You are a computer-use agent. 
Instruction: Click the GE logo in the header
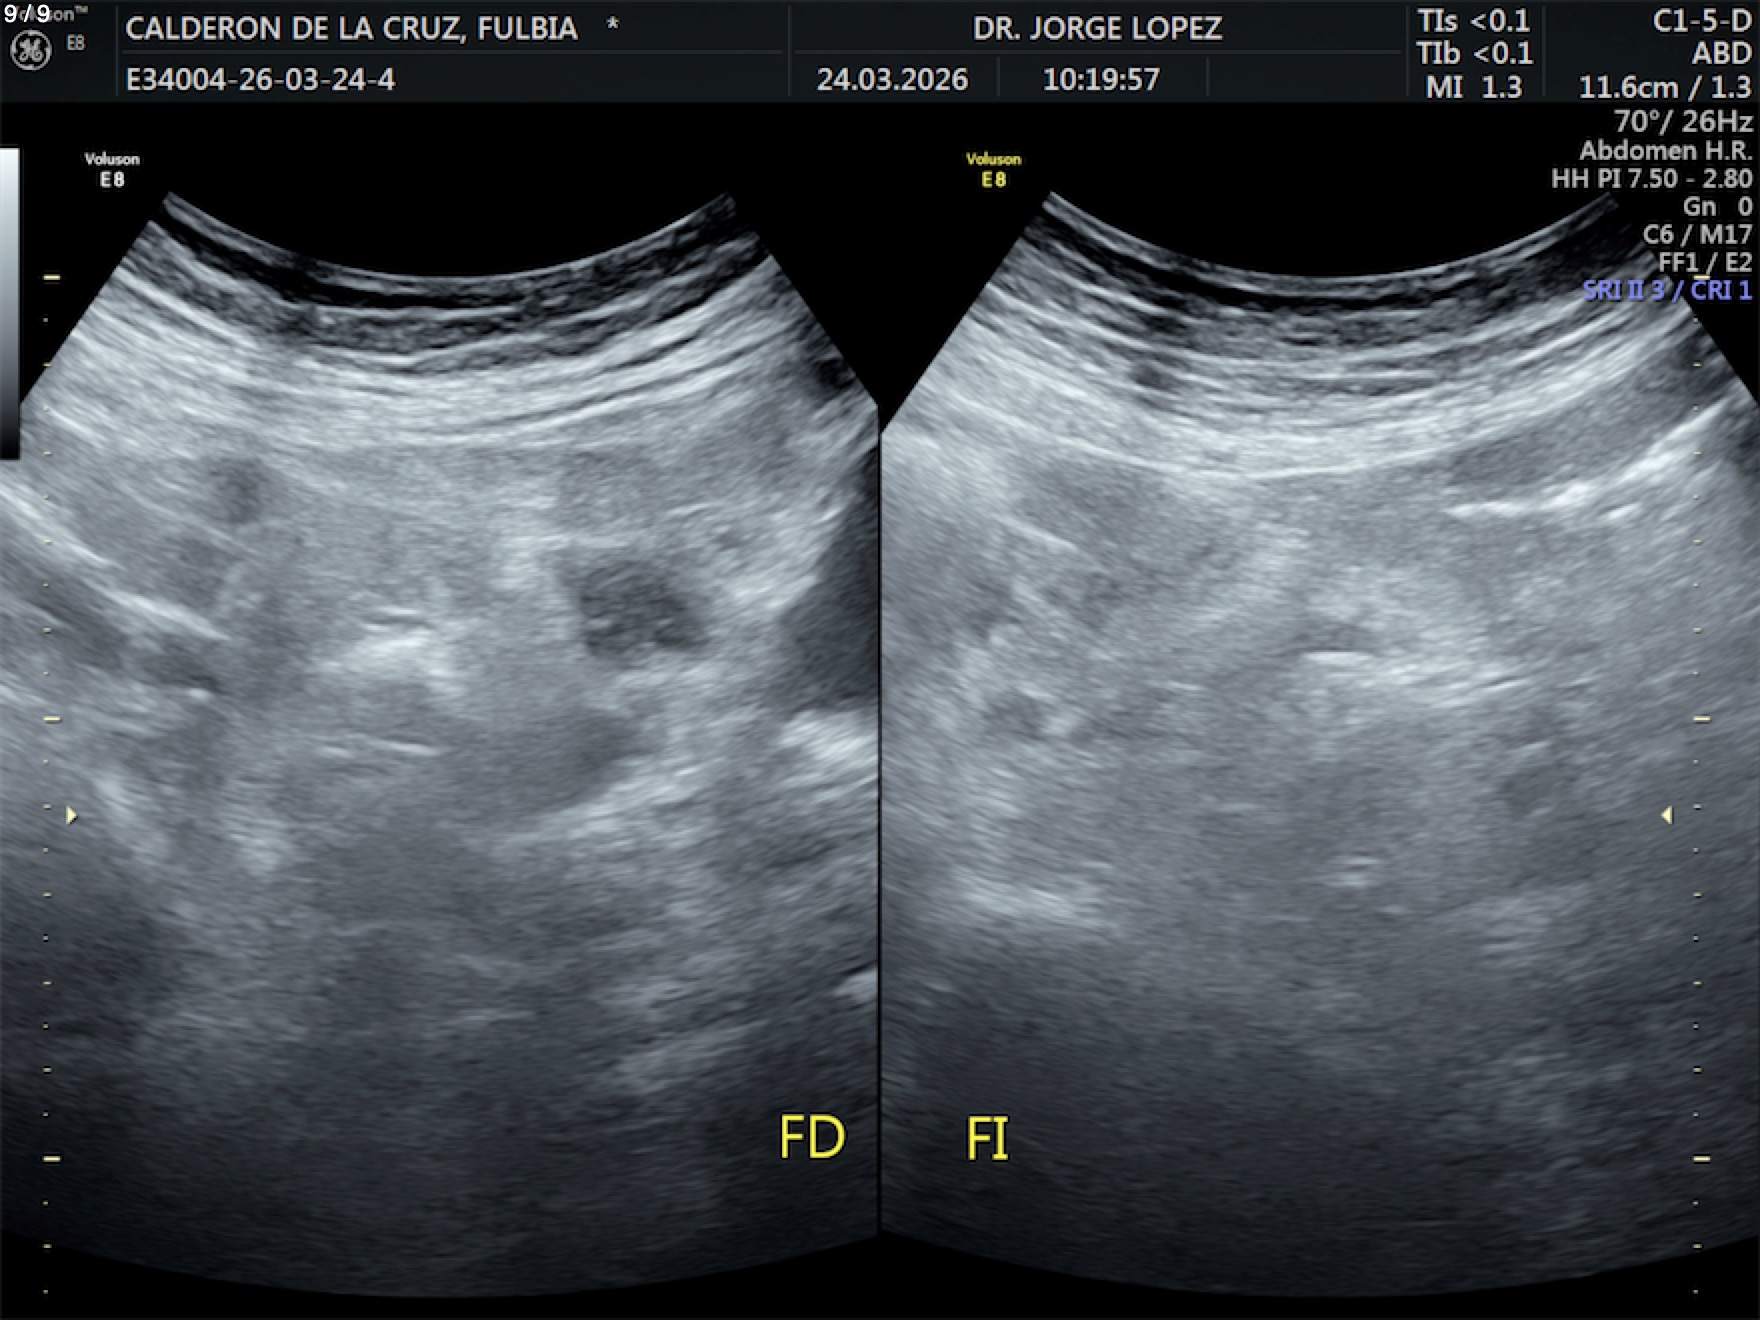pos(30,51)
